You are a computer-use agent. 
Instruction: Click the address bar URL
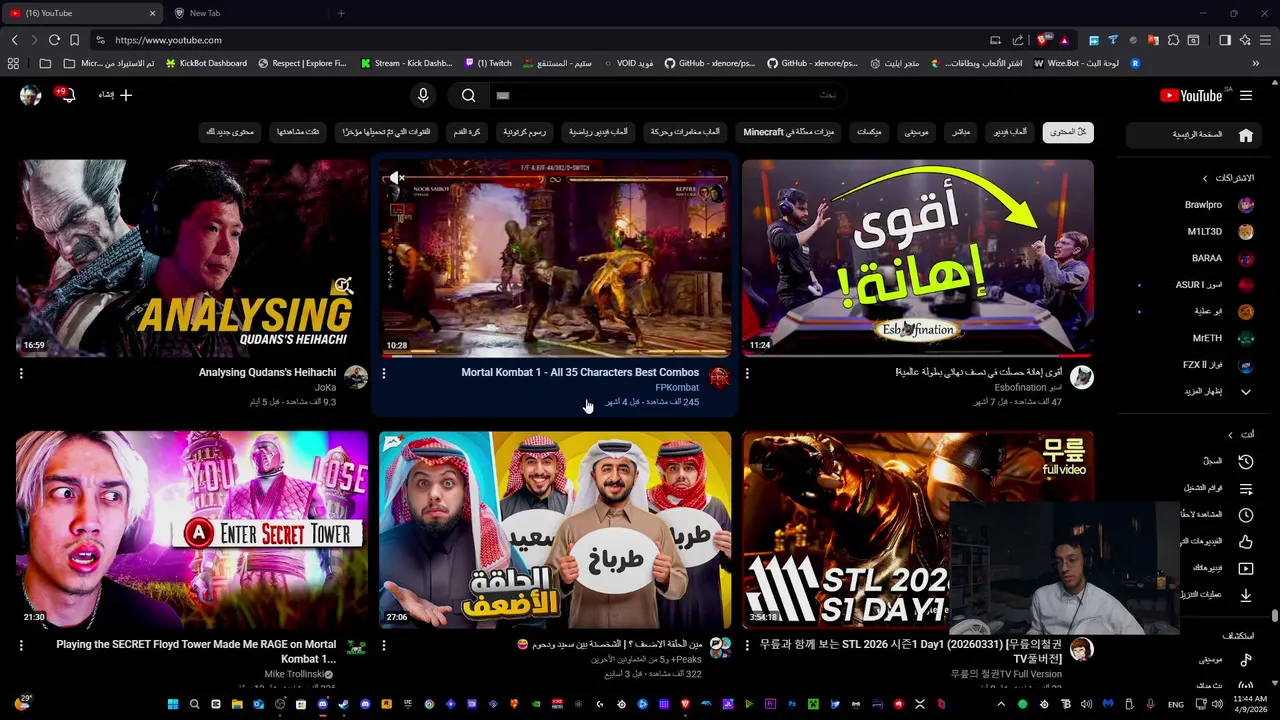168,40
